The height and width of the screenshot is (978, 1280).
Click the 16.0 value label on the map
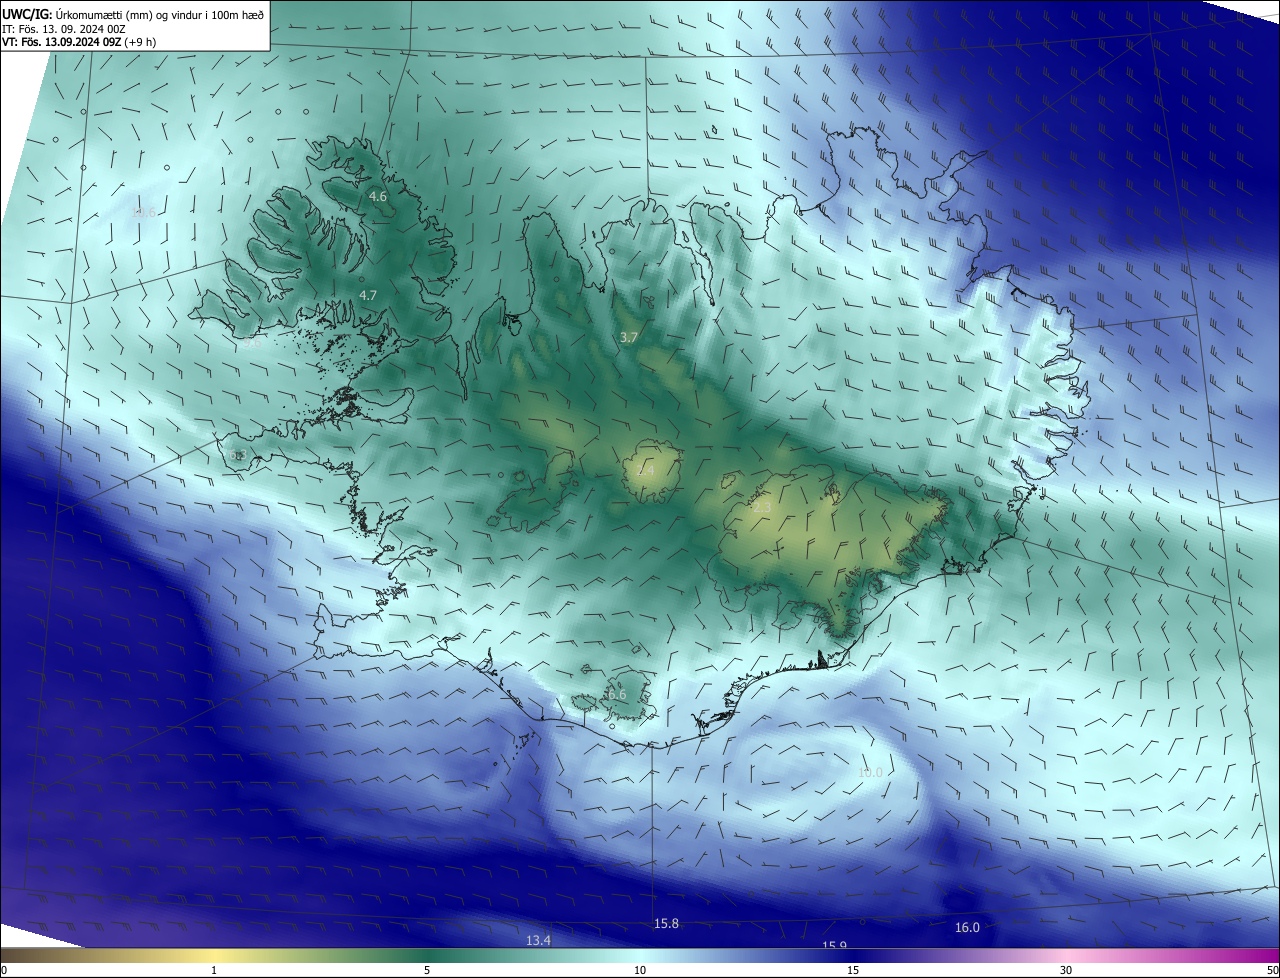pos(967,927)
